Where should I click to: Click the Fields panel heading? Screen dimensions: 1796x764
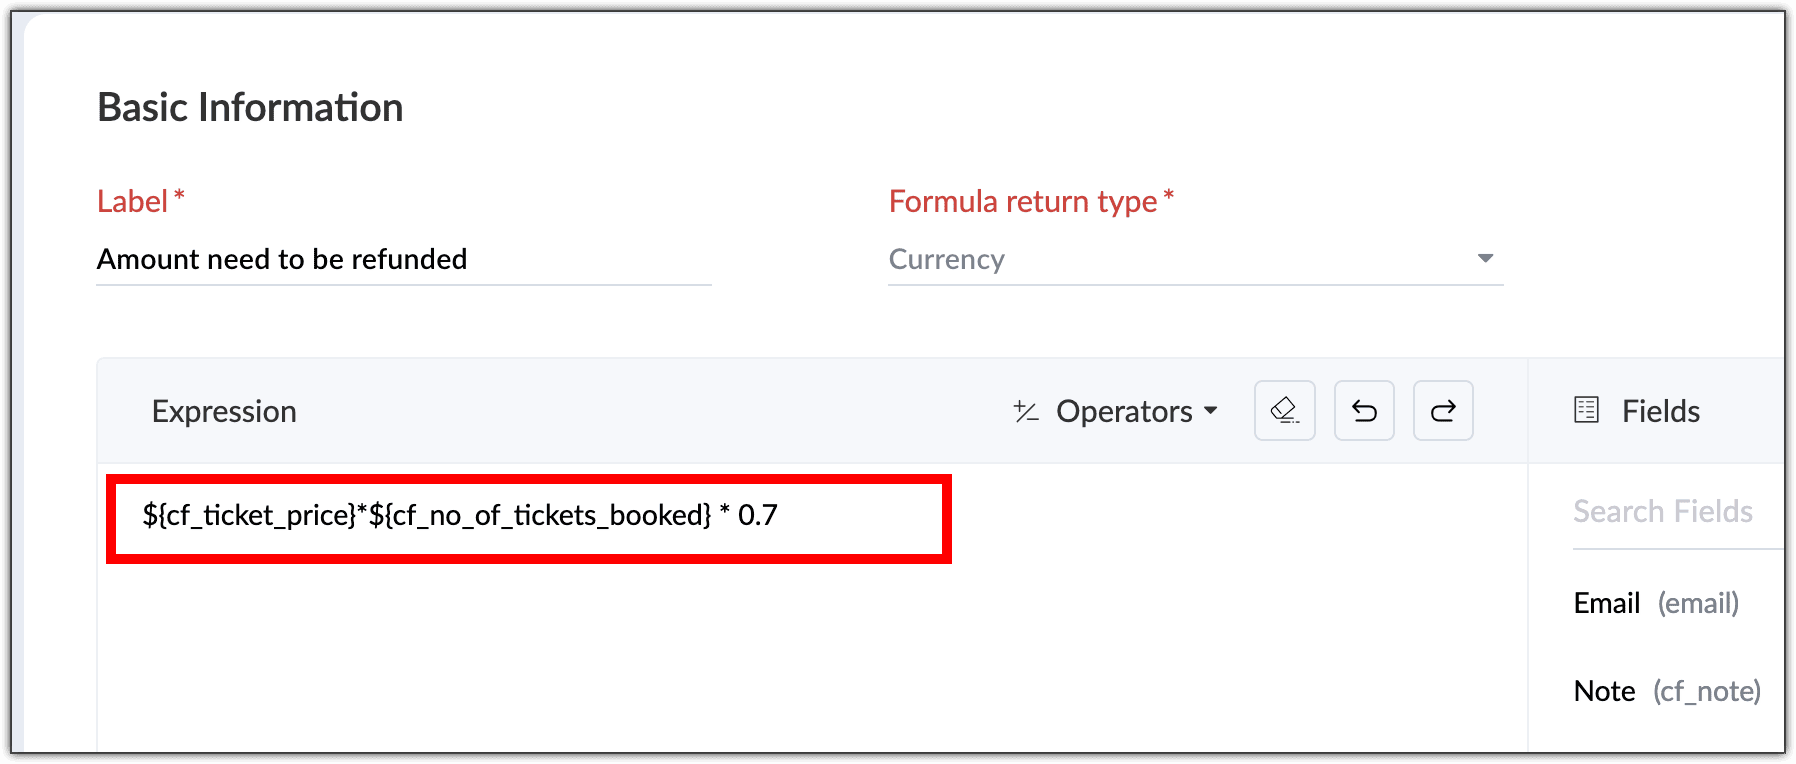pyautogui.click(x=1660, y=411)
